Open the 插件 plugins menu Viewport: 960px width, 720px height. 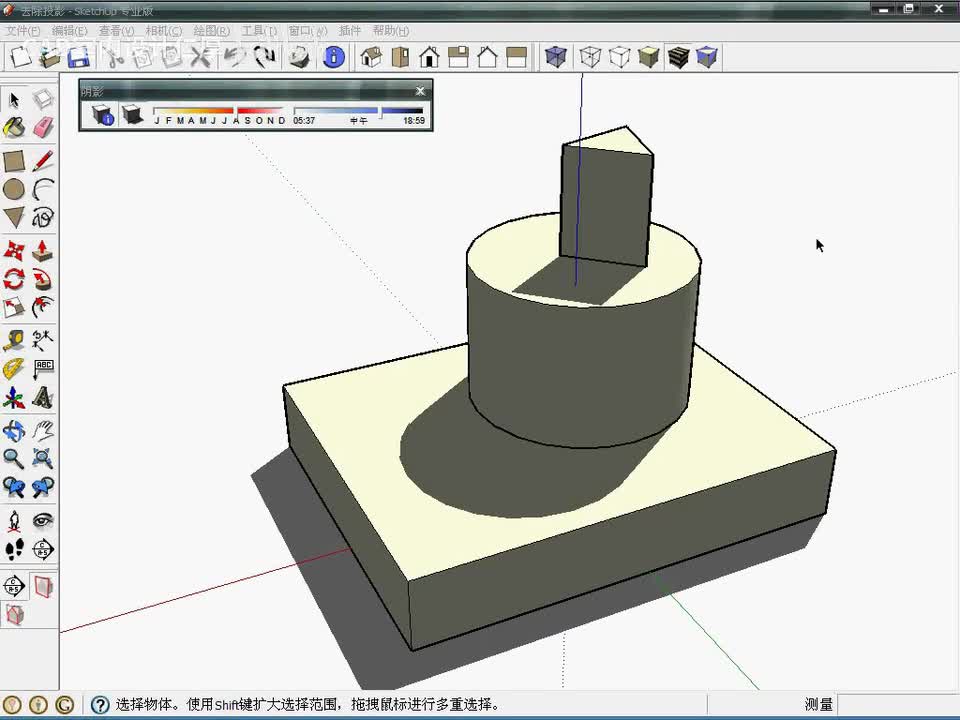pyautogui.click(x=350, y=31)
